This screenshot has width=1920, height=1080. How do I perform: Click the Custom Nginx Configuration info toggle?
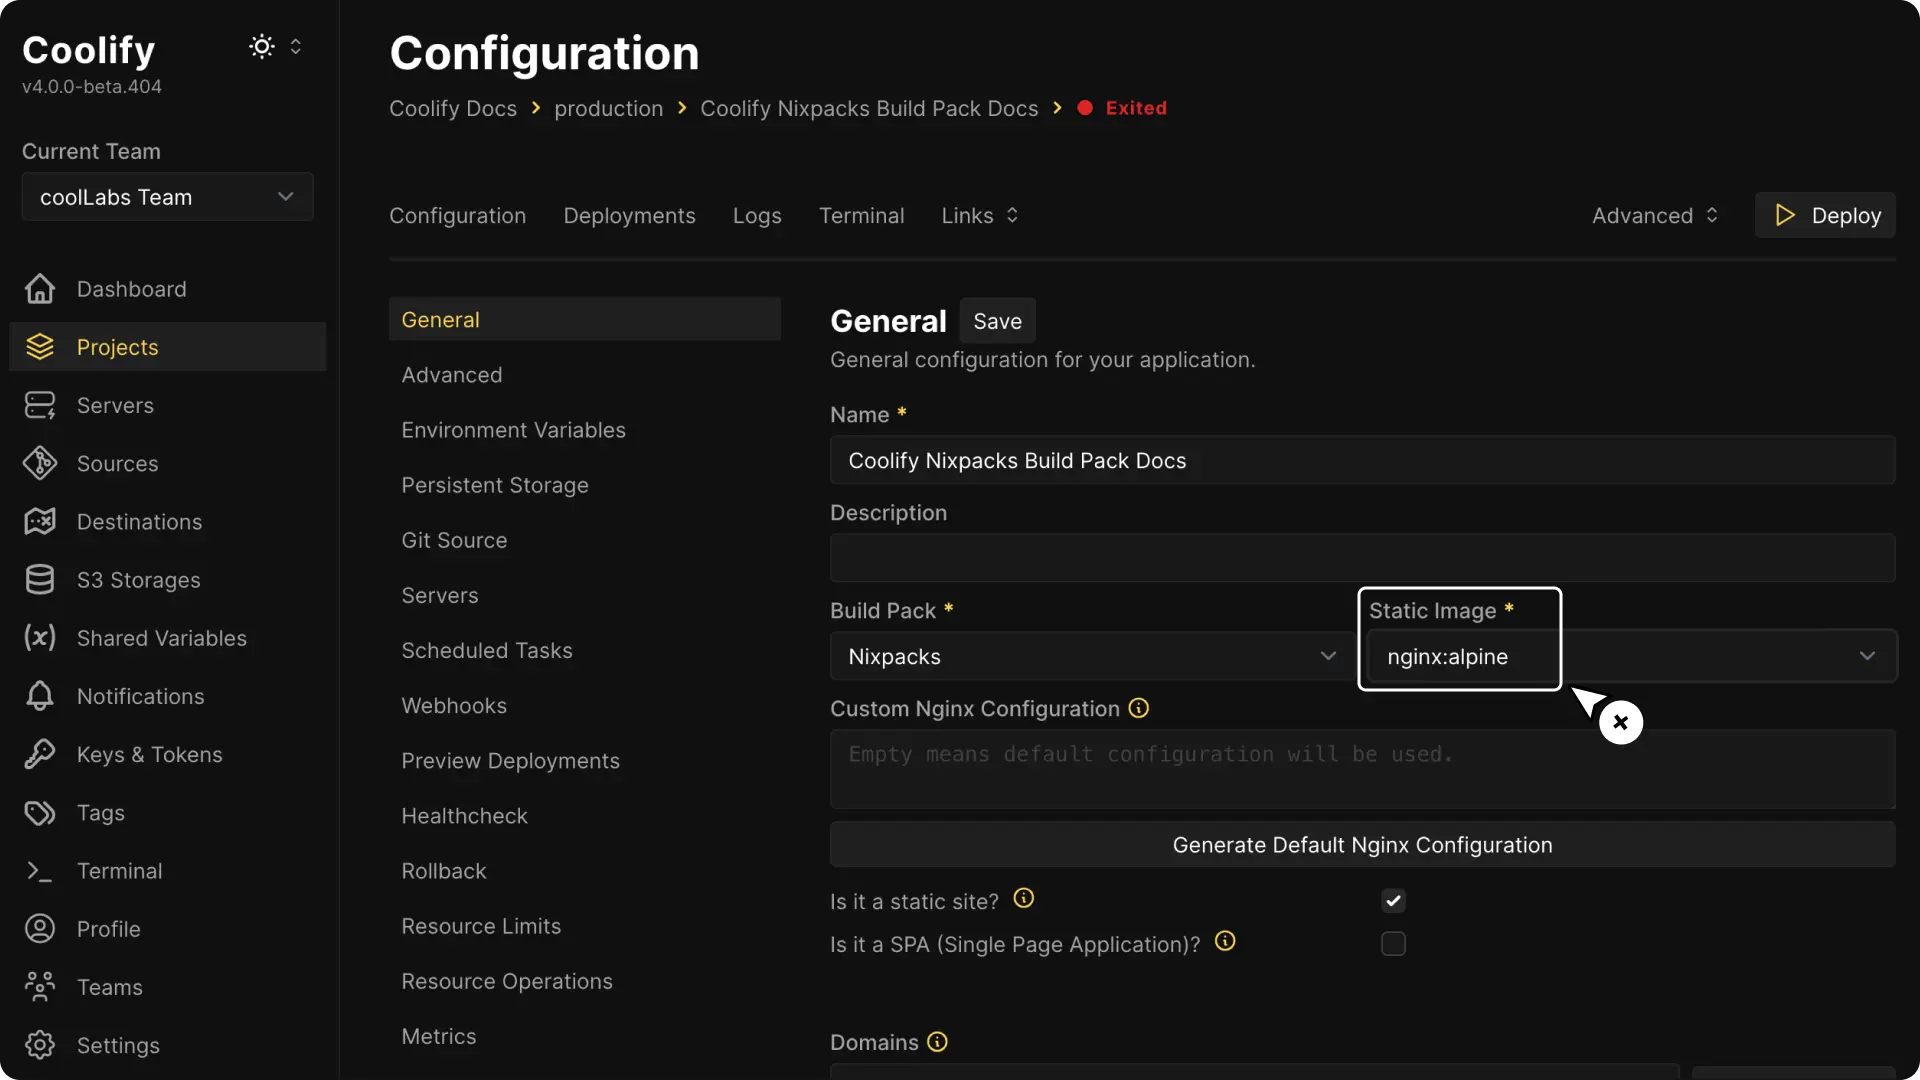[x=1139, y=708]
